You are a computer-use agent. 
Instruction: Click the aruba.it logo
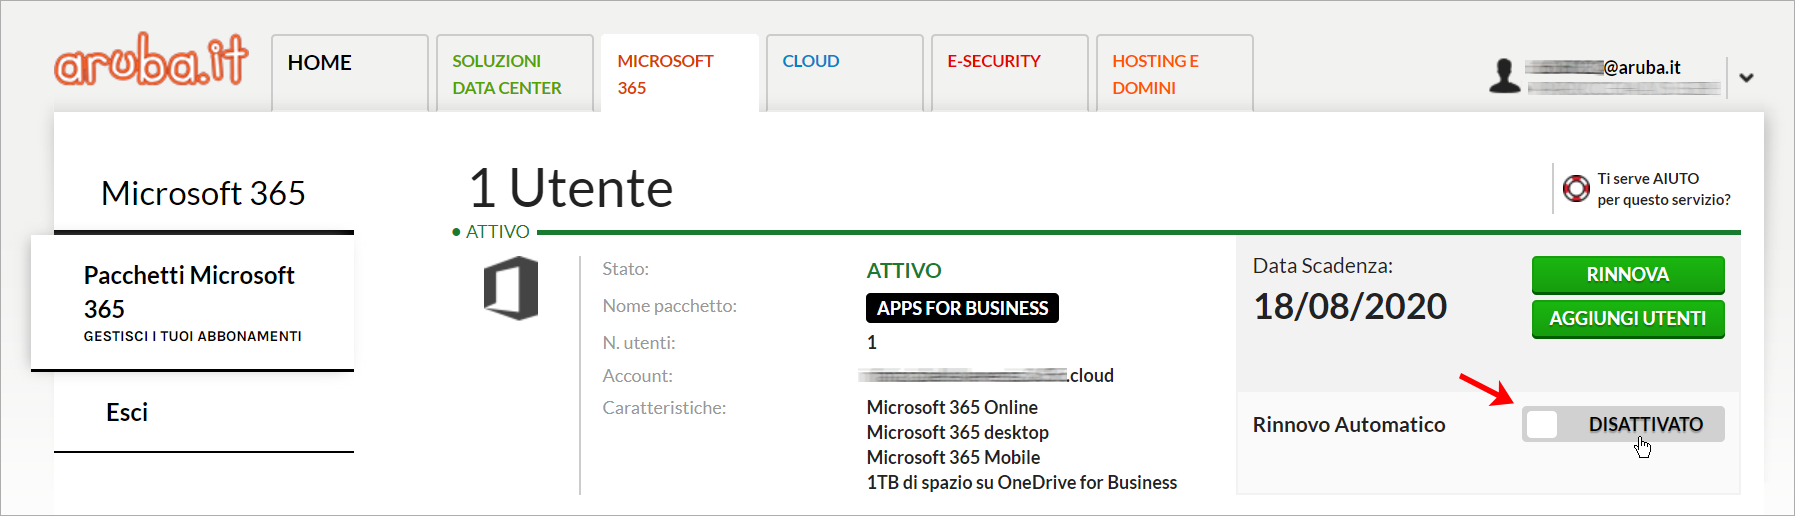pos(151,60)
